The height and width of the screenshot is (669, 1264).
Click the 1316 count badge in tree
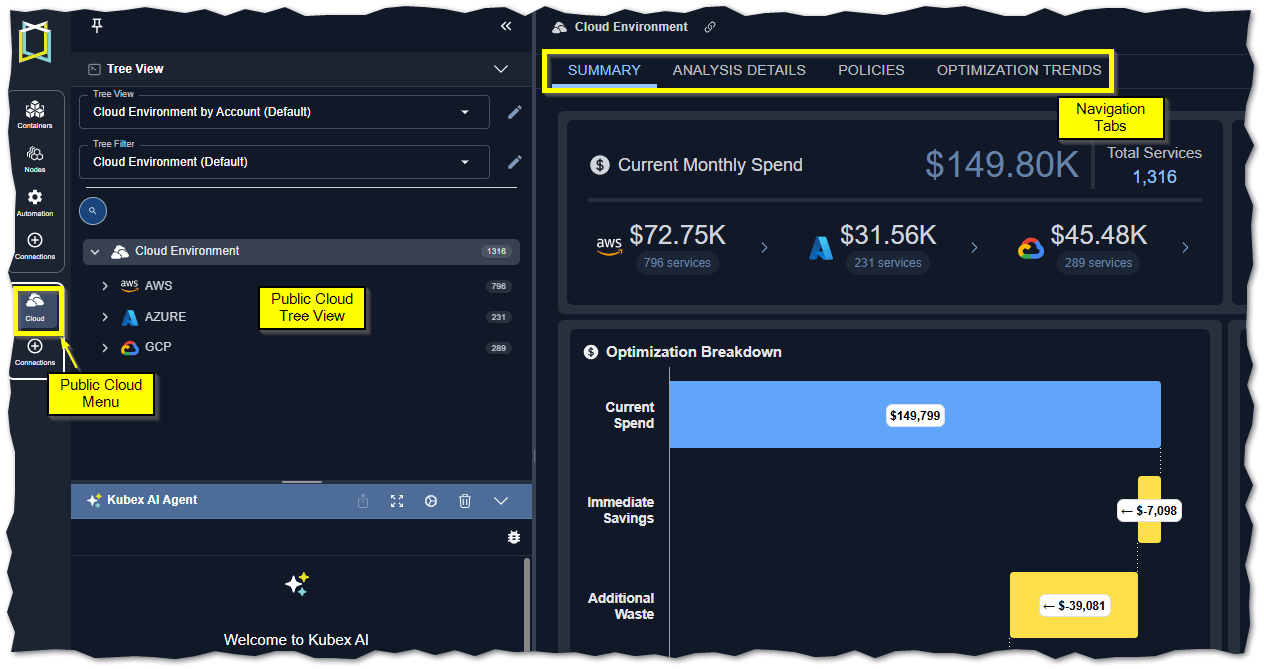pyautogui.click(x=496, y=252)
